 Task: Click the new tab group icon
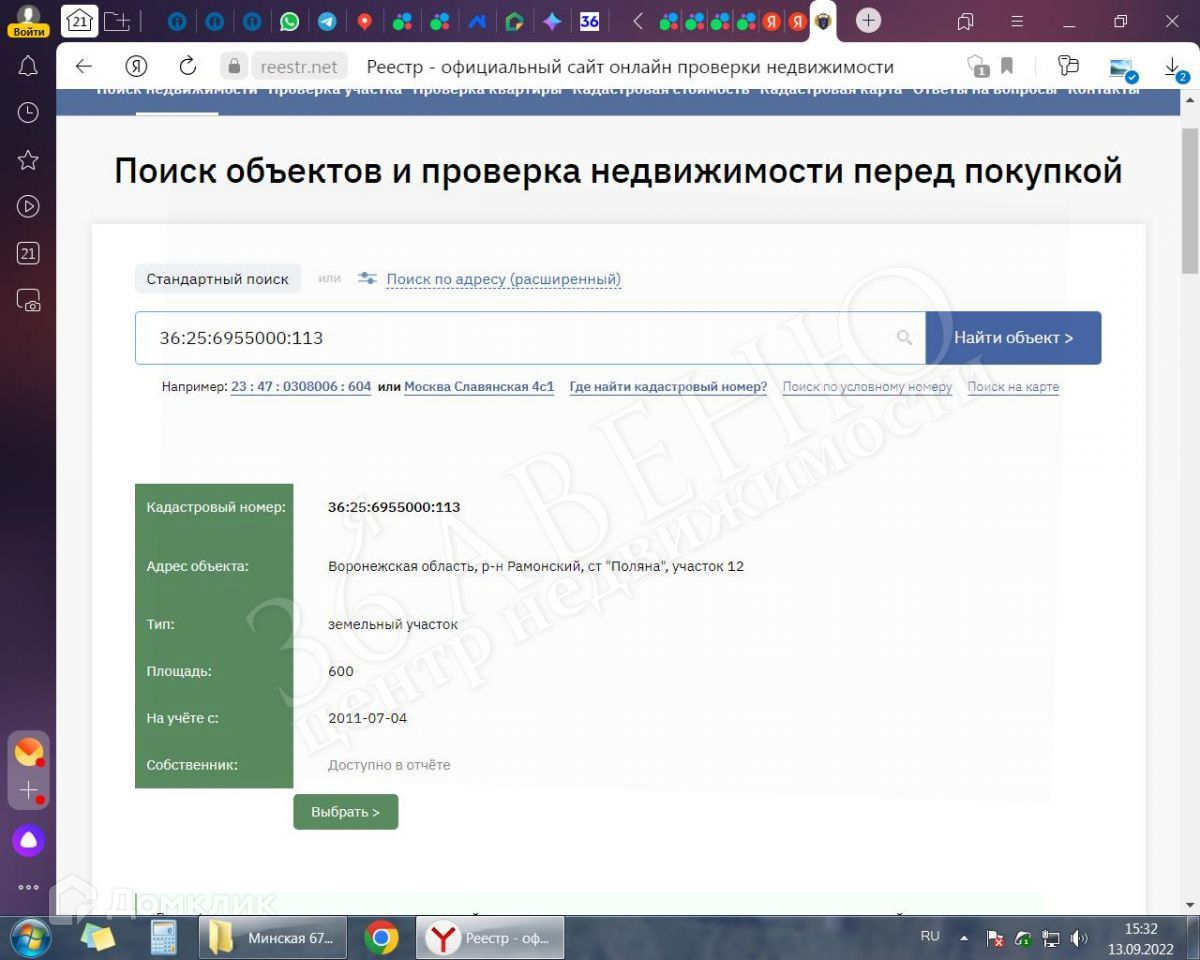117,20
